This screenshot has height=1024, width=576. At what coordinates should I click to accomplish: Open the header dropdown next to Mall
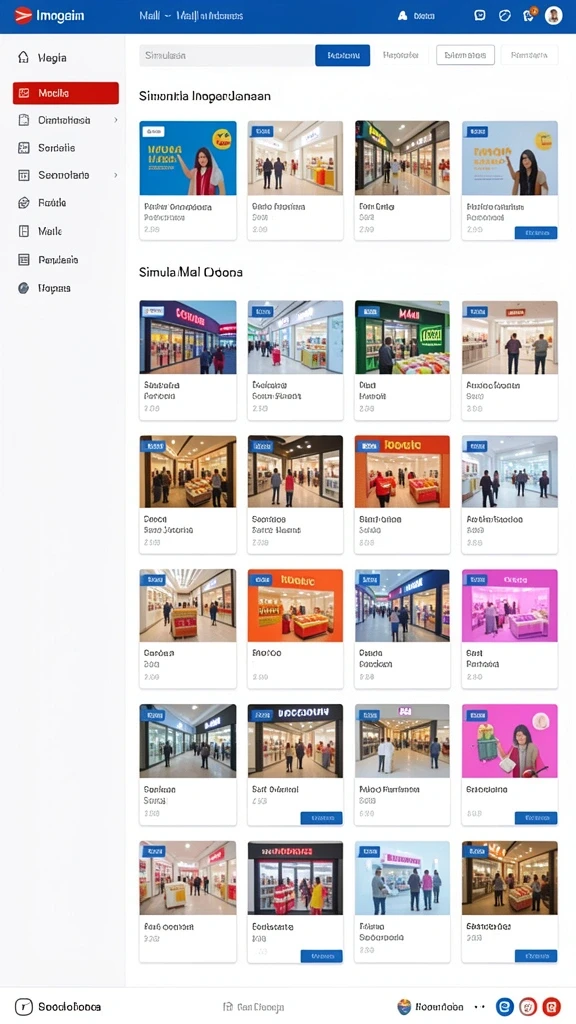(167, 16)
